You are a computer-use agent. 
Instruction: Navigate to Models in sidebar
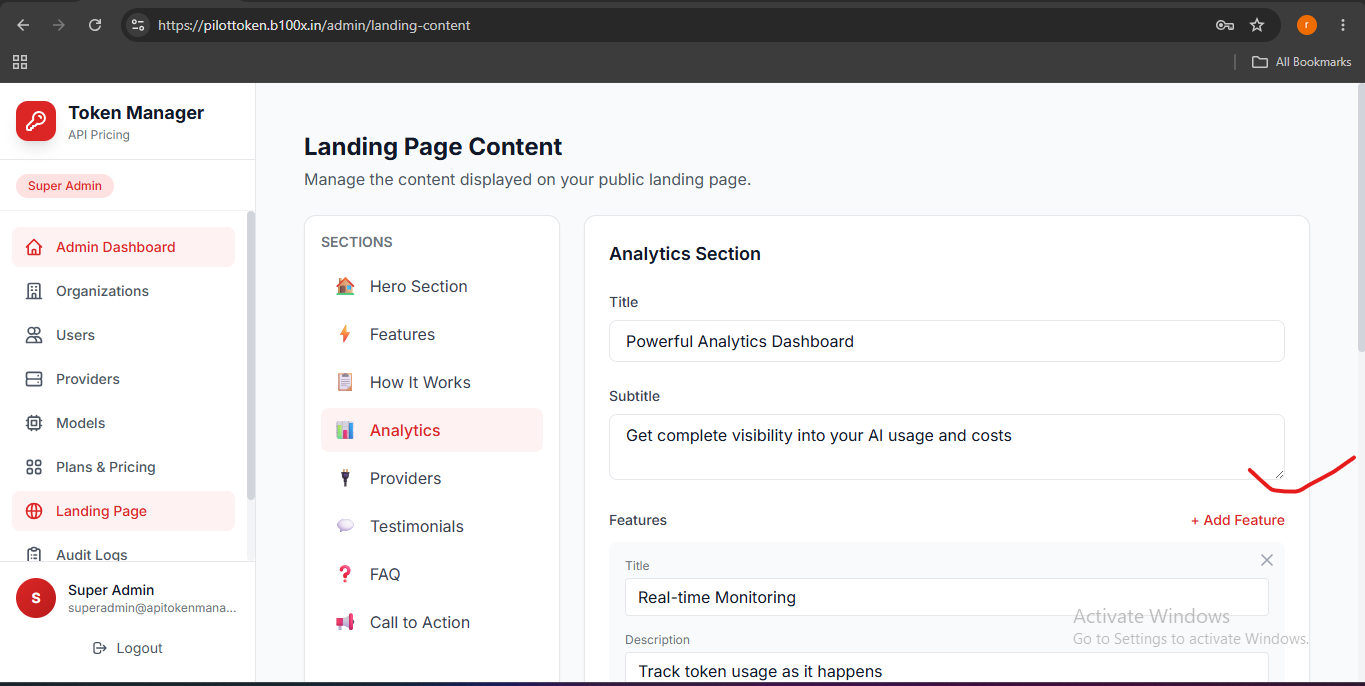coord(123,423)
